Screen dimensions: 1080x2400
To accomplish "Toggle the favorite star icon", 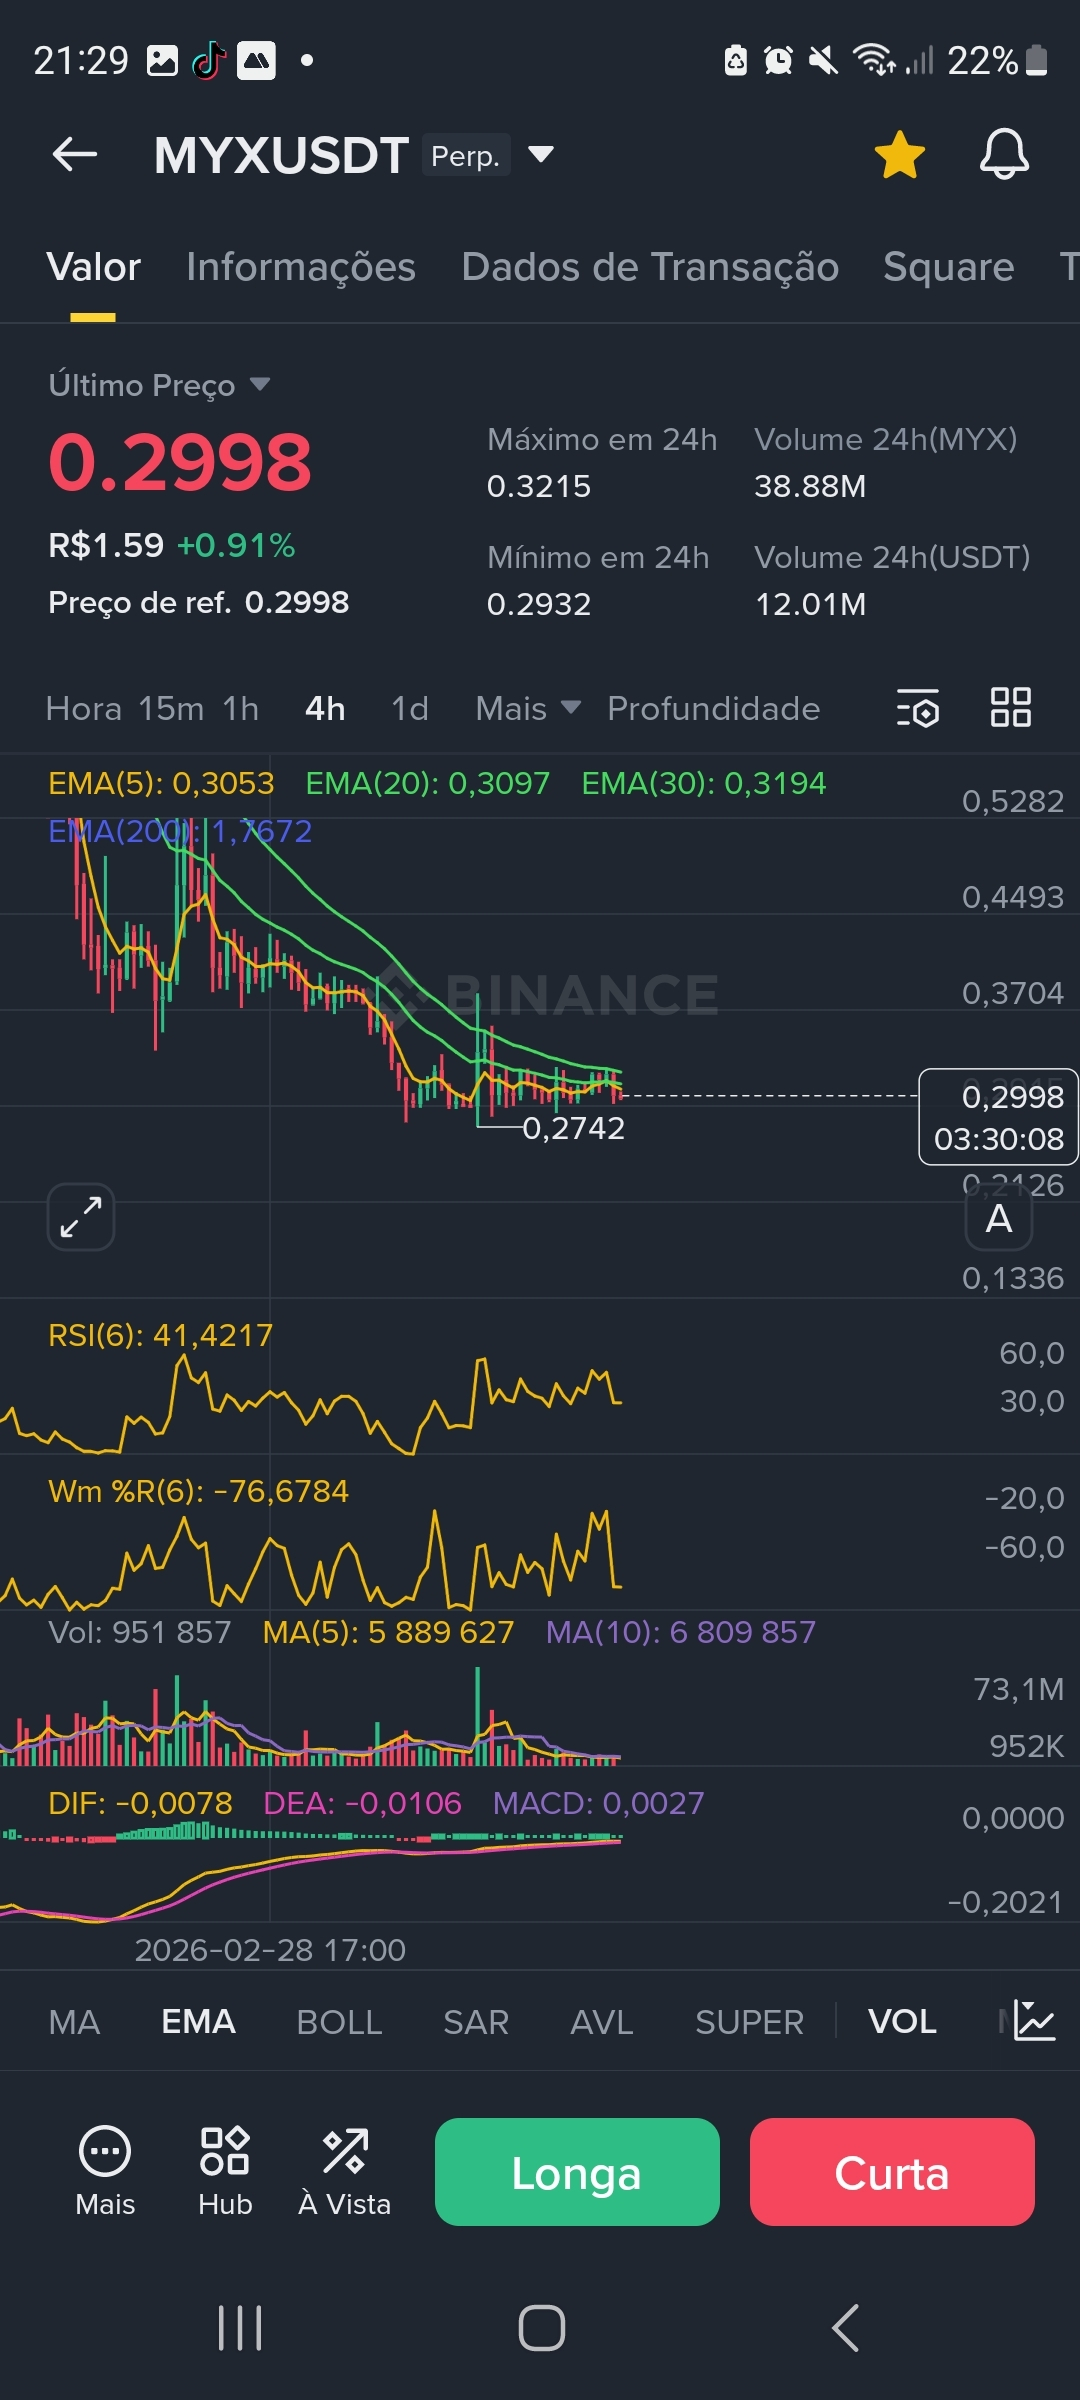I will [x=899, y=155].
